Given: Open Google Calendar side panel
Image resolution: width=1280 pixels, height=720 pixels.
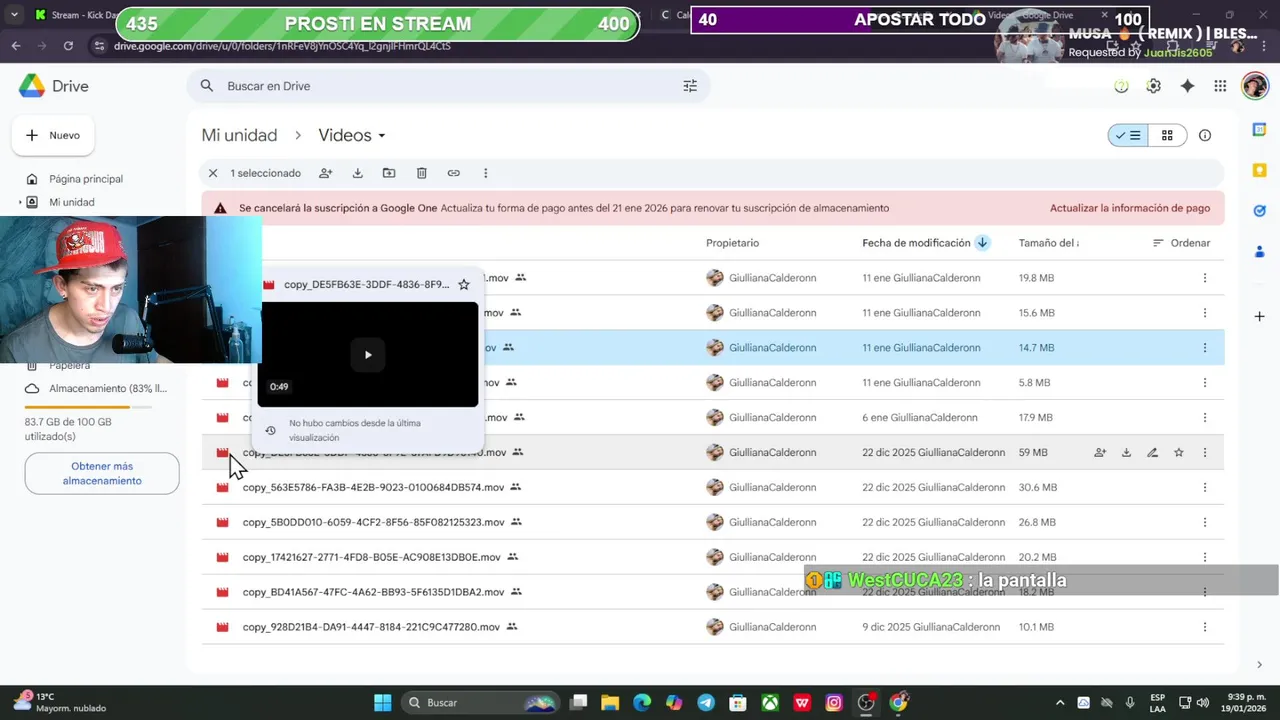Looking at the screenshot, I should pyautogui.click(x=1260, y=130).
